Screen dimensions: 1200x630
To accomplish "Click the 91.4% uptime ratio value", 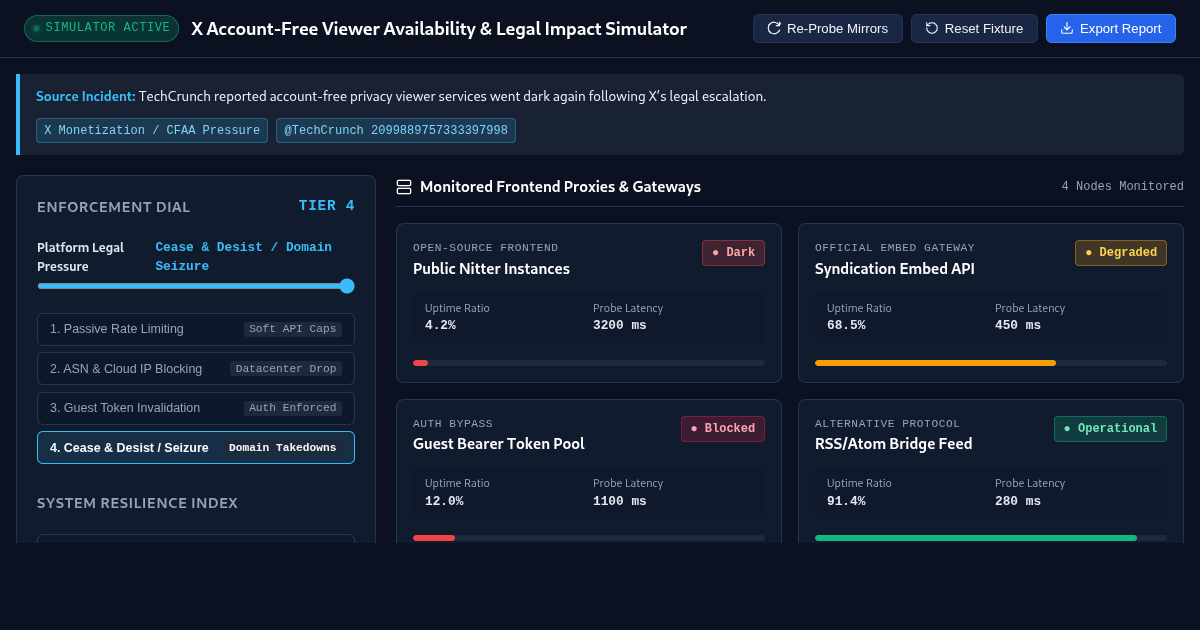I will 846,501.
